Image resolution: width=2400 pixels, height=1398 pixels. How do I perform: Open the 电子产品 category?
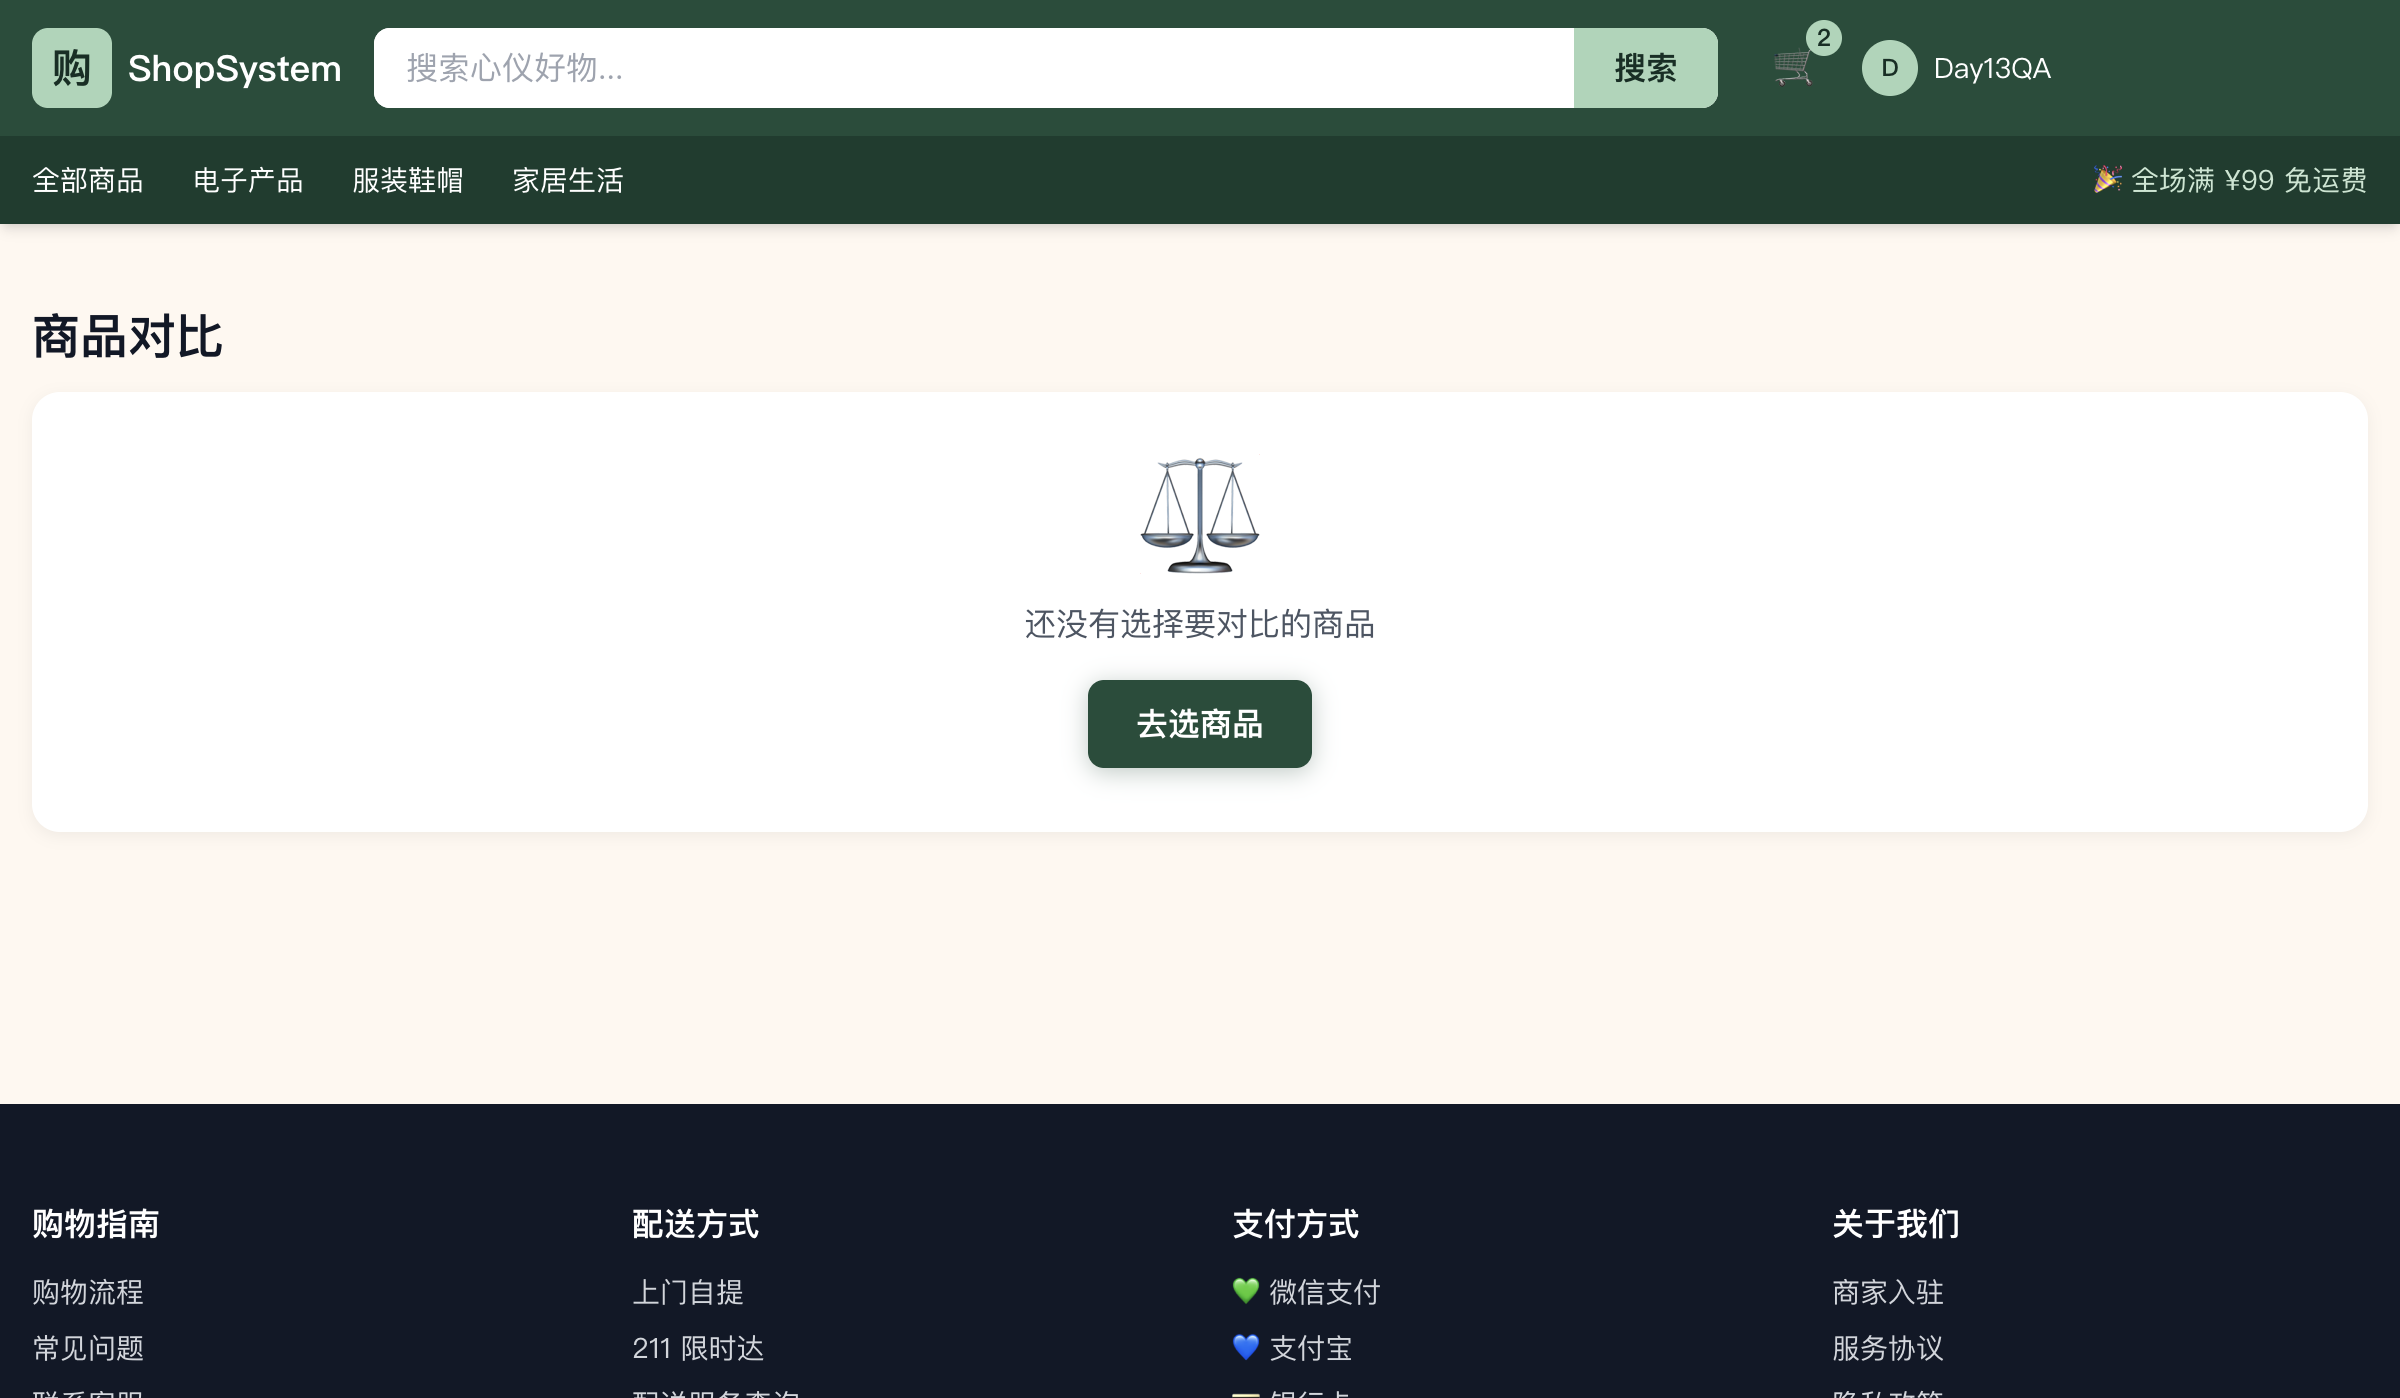pos(248,180)
